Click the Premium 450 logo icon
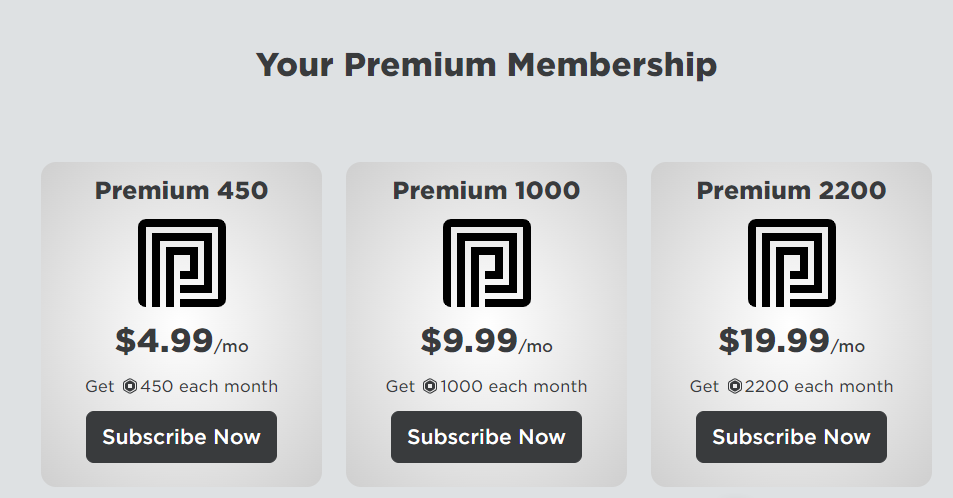This screenshot has height=498, width=953. click(x=181, y=263)
